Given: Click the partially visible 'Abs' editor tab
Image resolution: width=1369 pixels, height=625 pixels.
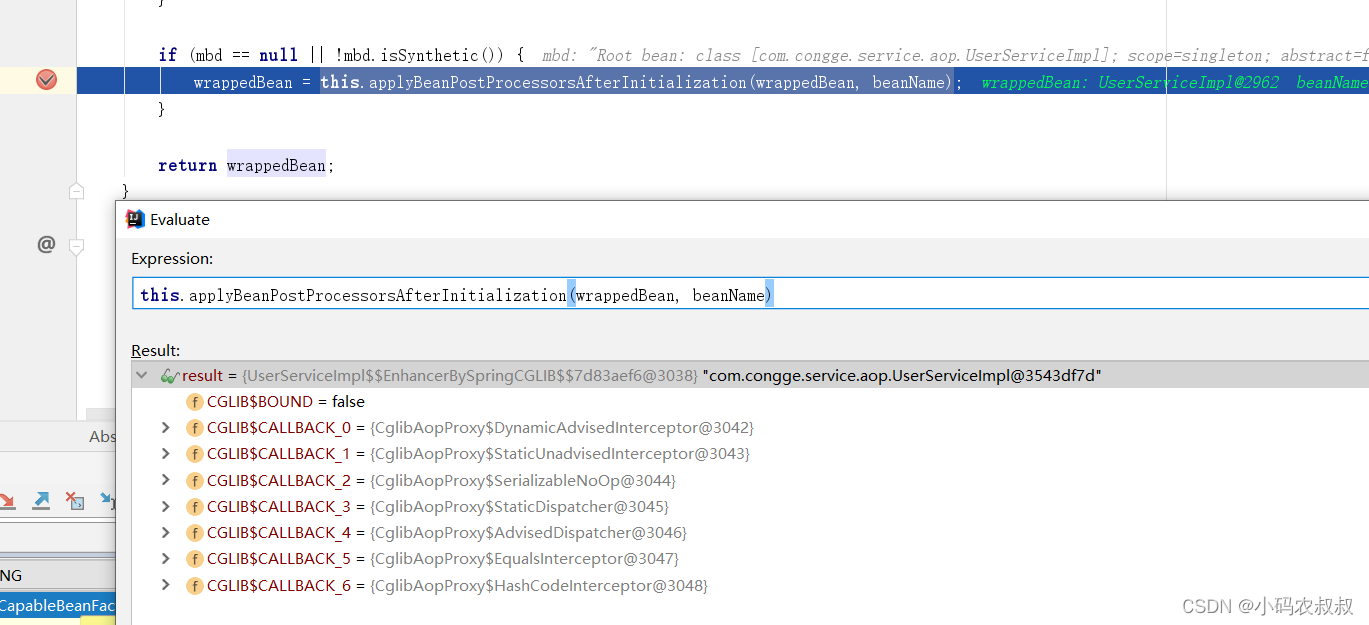Looking at the screenshot, I should pyautogui.click(x=102, y=436).
